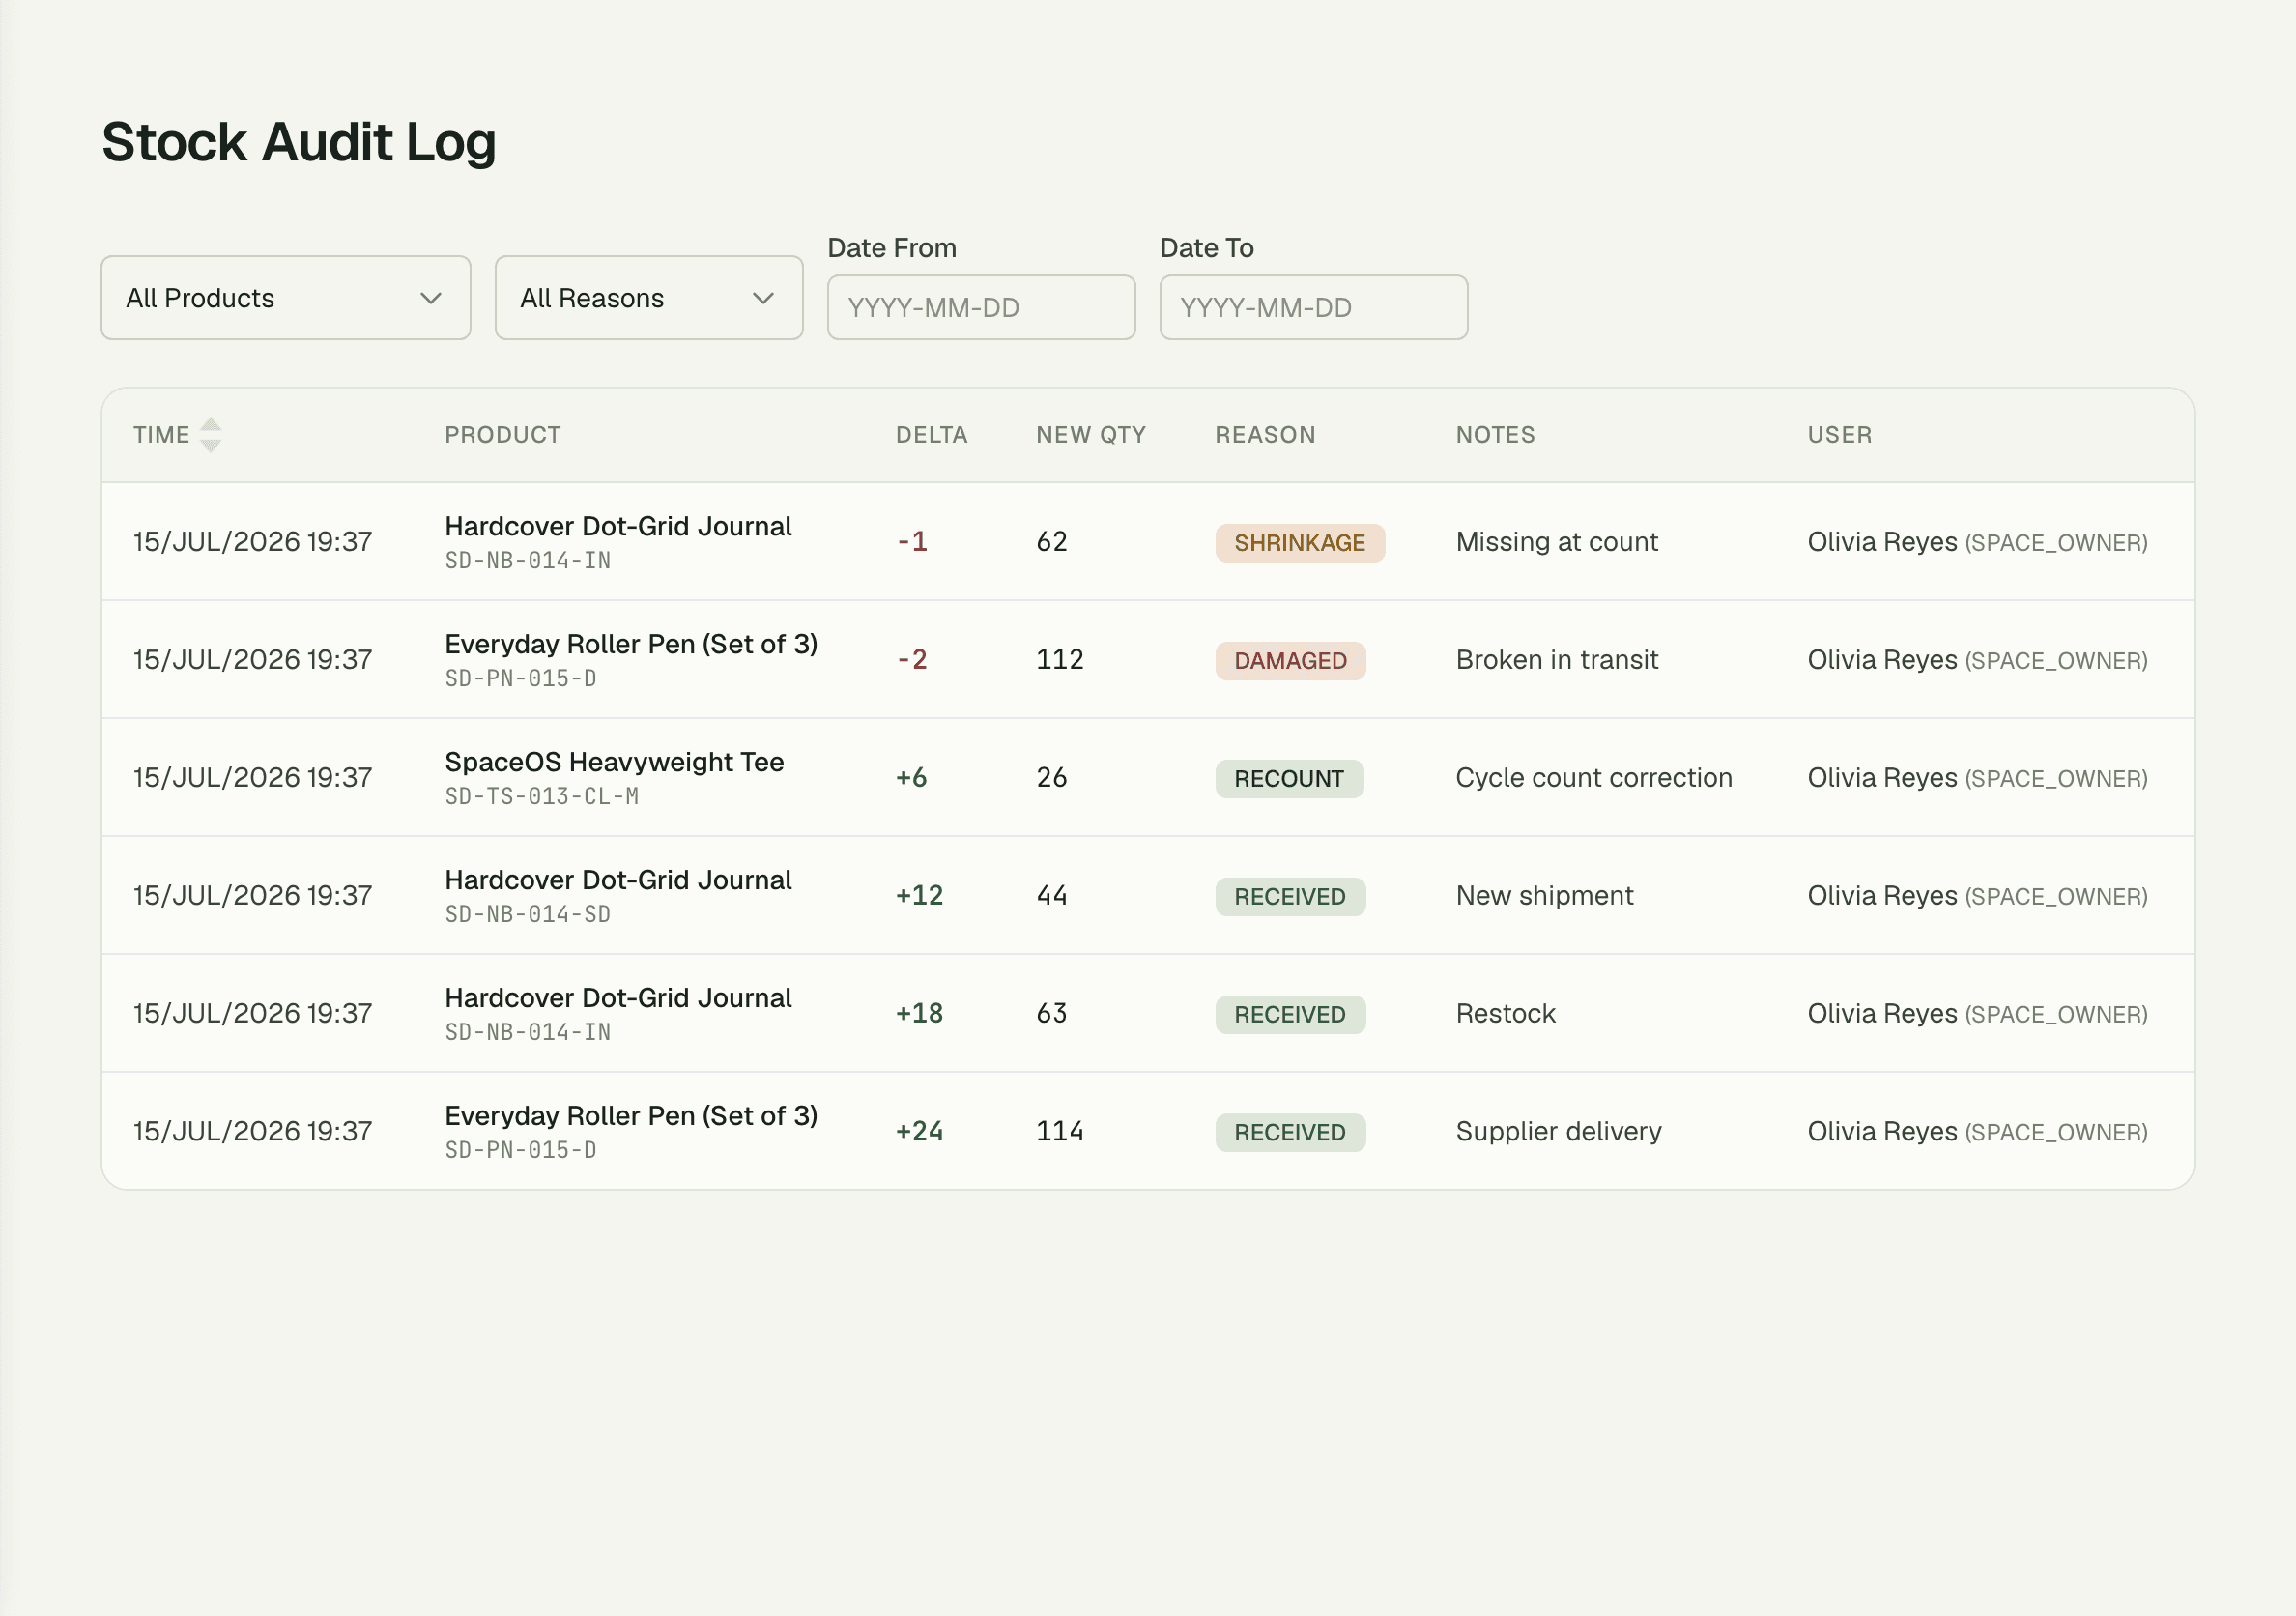2296x1616 pixels.
Task: Open the All Reasons dropdown
Action: 649,298
